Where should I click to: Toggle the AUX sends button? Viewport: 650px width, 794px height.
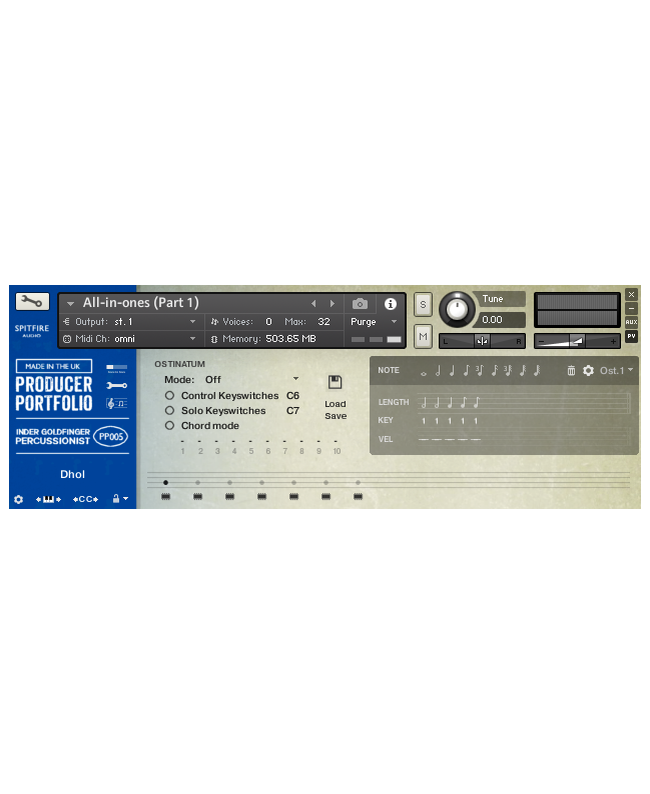click(631, 322)
